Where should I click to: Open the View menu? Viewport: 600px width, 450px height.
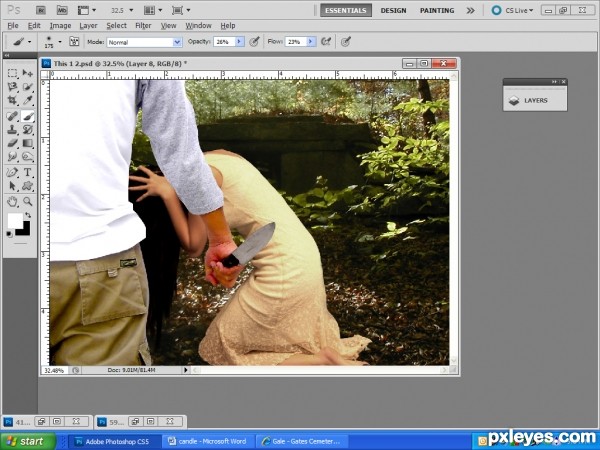pos(168,26)
